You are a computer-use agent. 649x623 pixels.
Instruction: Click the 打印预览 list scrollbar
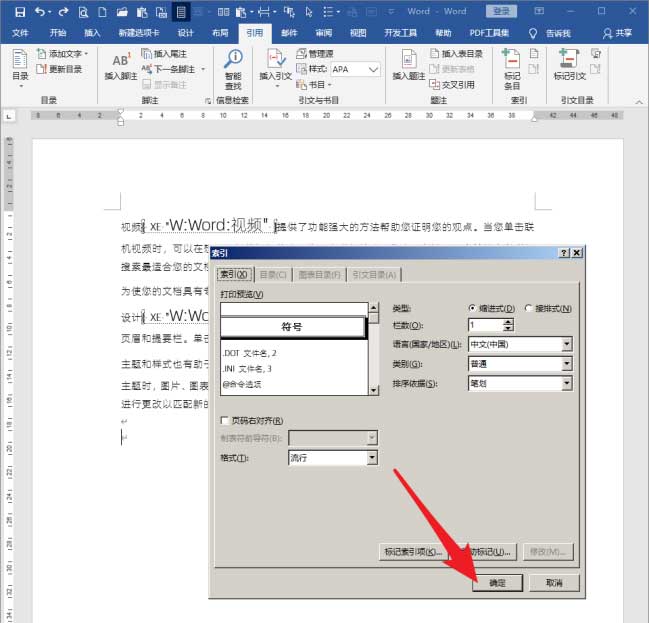[375, 350]
